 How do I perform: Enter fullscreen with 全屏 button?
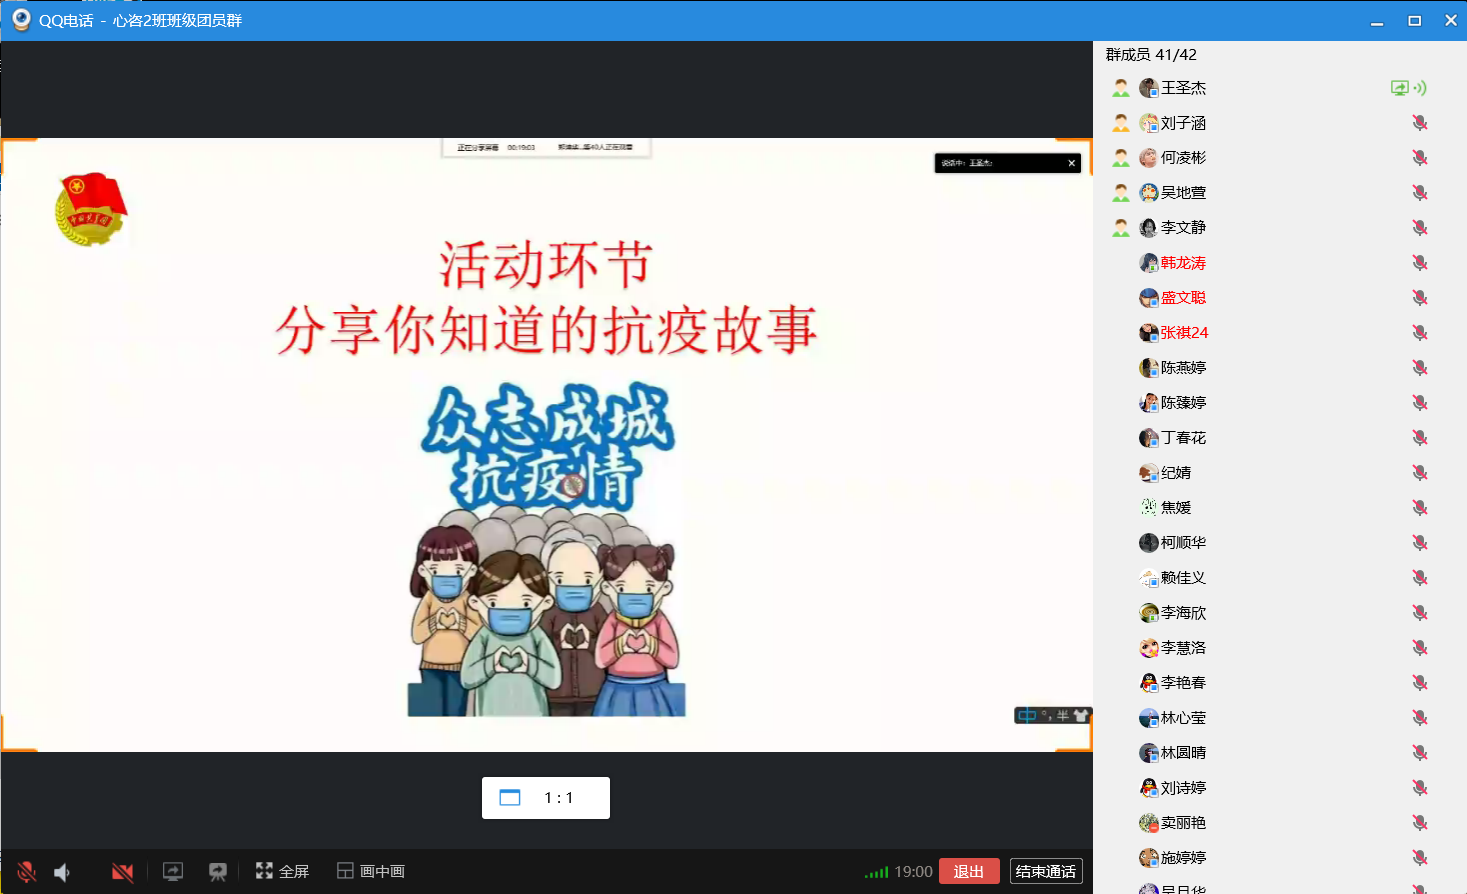[x=282, y=871]
